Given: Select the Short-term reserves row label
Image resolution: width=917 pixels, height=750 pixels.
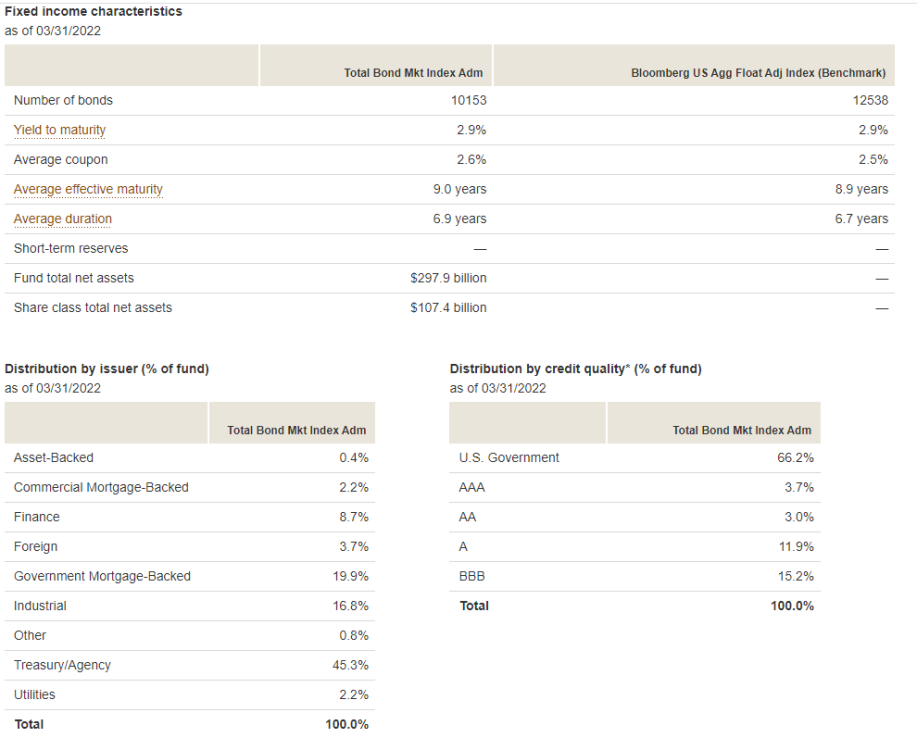Looking at the screenshot, I should click(71, 248).
